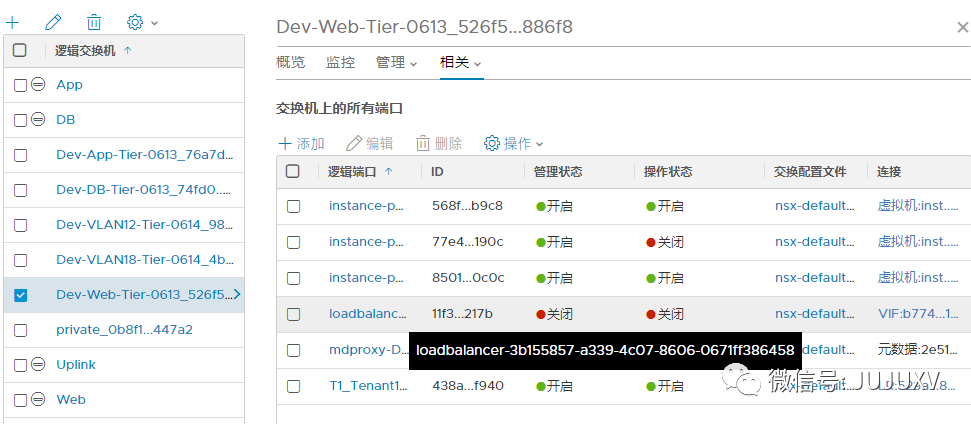Expand the 相关 tab dropdown
971x424 pixels.
coord(461,63)
